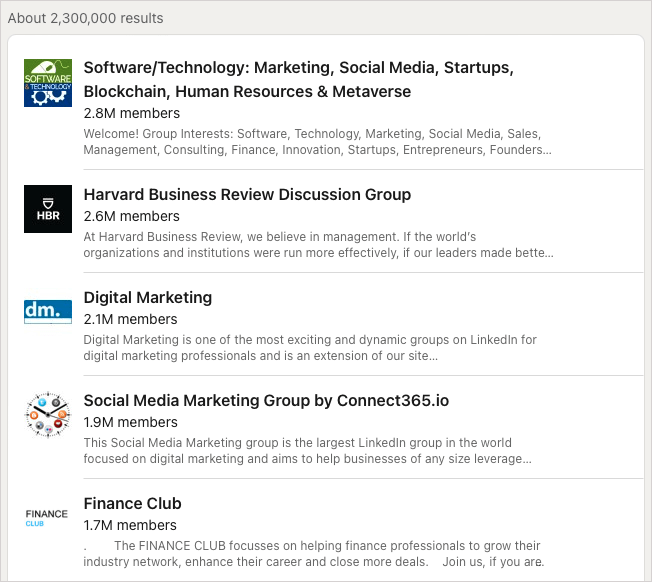The image size is (652, 582).
Task: Click the Software & Technology group logo
Action: (48, 83)
